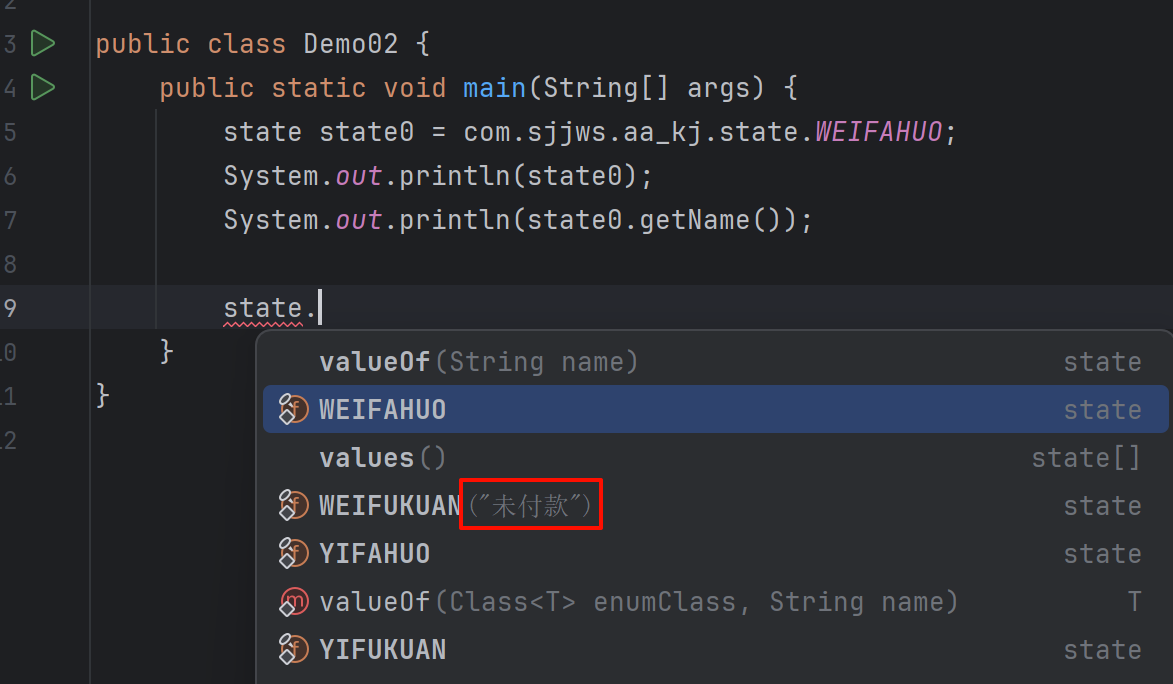Click the field icon next to YIFUKUAN suggestion
The image size is (1173, 684).
pyautogui.click(x=293, y=650)
